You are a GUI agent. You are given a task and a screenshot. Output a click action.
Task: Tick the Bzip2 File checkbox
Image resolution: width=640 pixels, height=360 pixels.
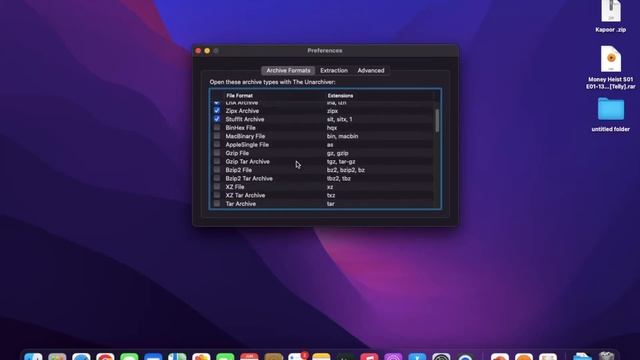click(217, 170)
